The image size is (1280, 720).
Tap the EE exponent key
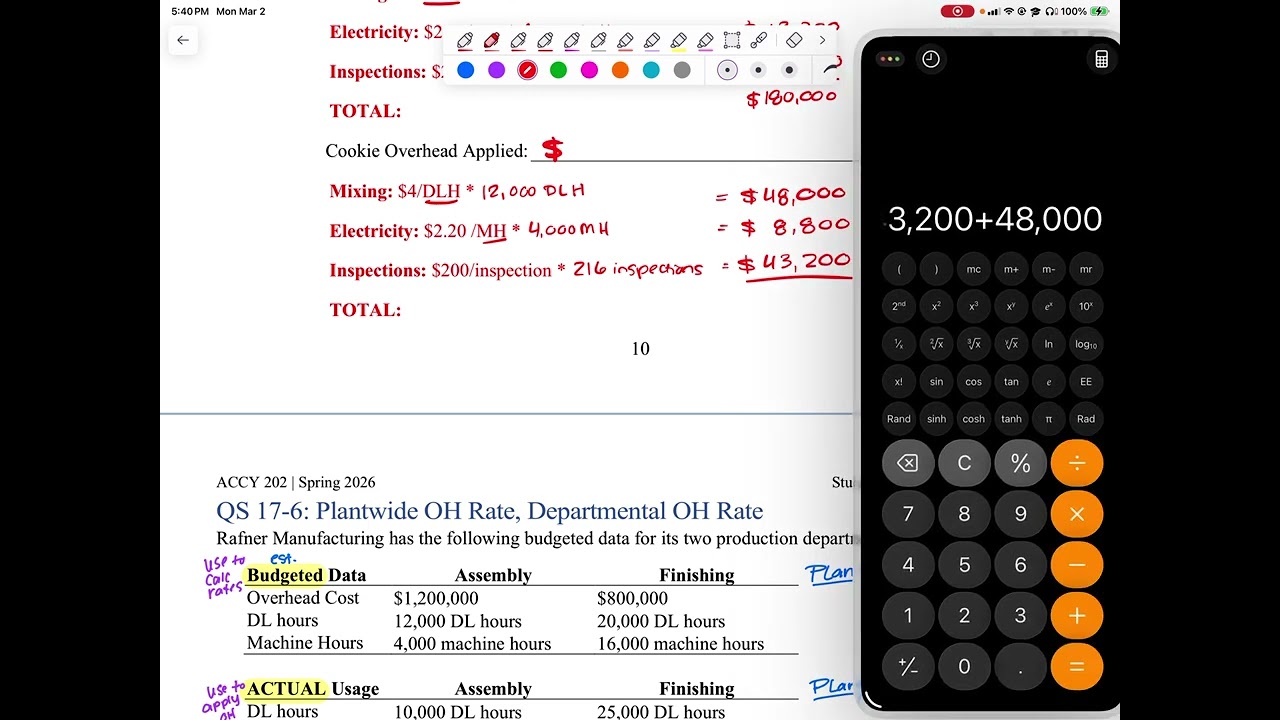click(x=1086, y=381)
